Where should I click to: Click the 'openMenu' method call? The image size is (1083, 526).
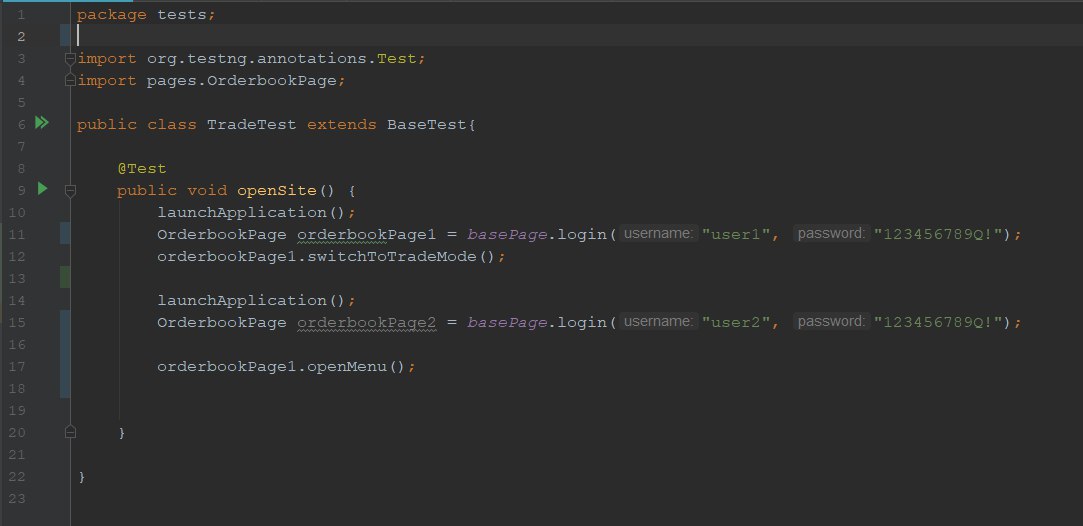click(x=347, y=367)
